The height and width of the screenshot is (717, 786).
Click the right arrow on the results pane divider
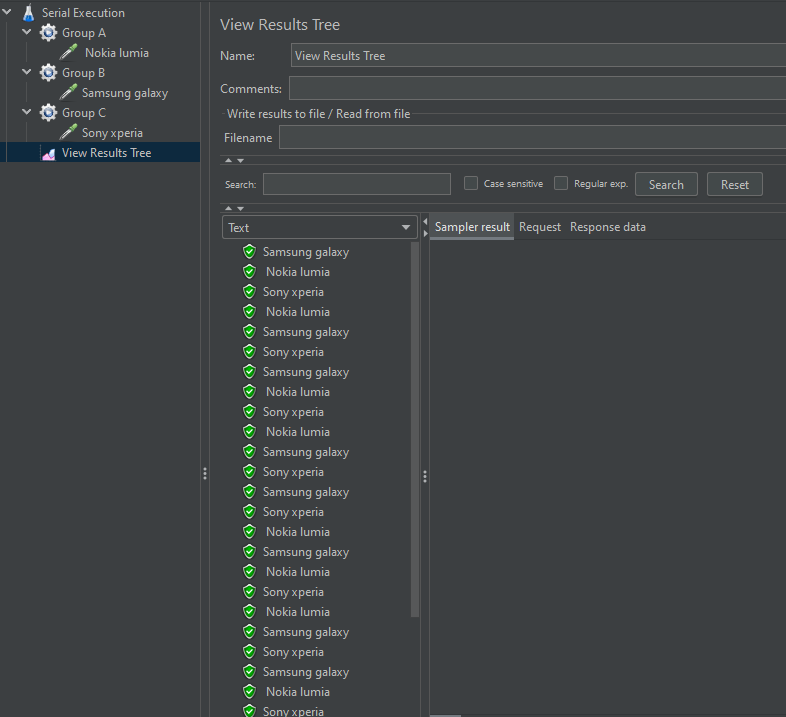click(425, 233)
